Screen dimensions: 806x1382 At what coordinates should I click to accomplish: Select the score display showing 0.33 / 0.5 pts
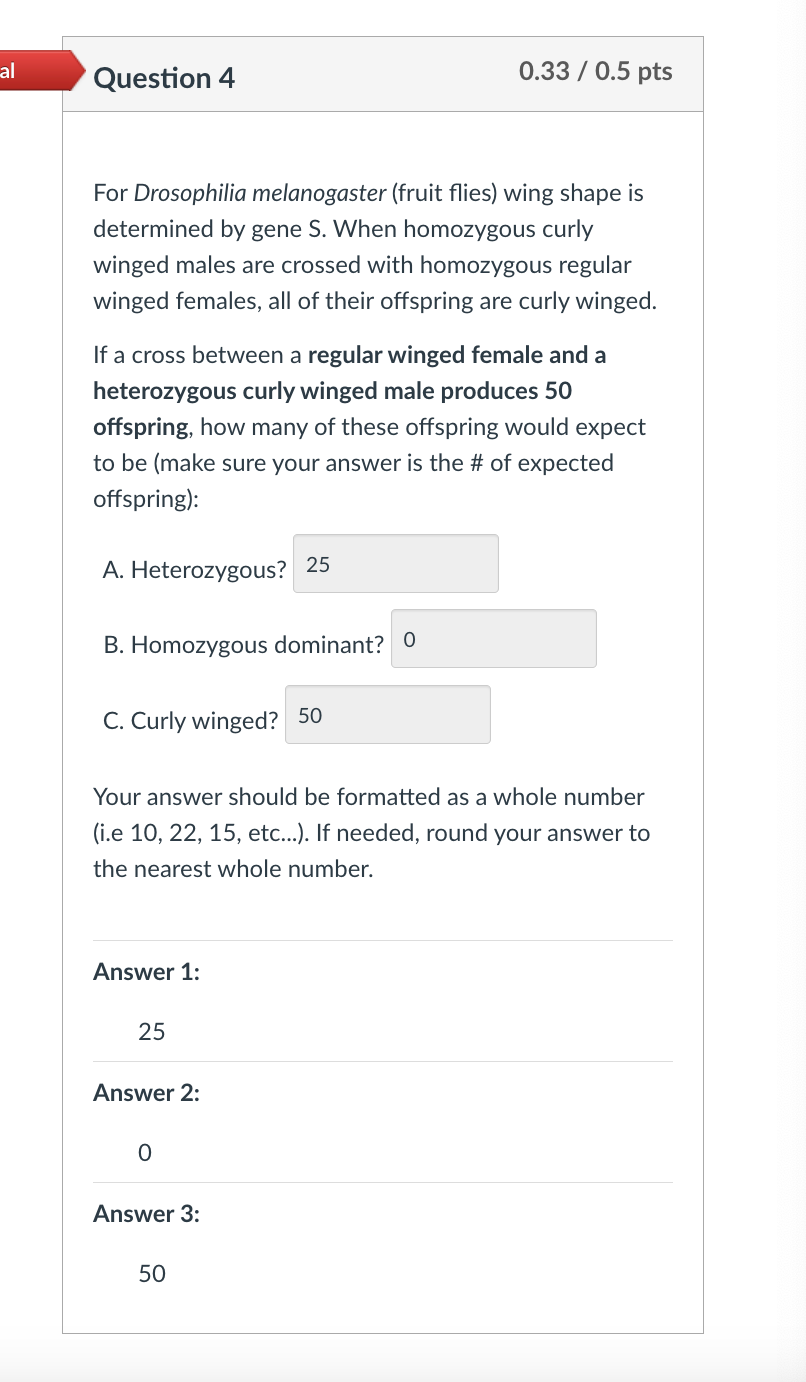point(595,72)
